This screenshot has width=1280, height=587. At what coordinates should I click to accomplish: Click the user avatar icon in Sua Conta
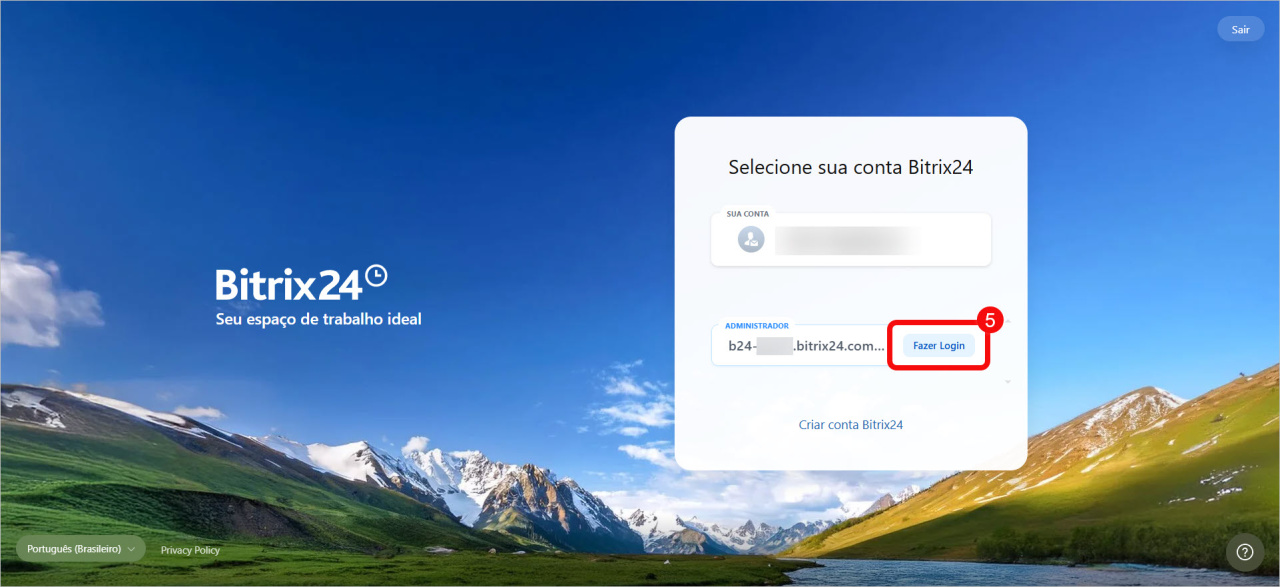[x=751, y=239]
